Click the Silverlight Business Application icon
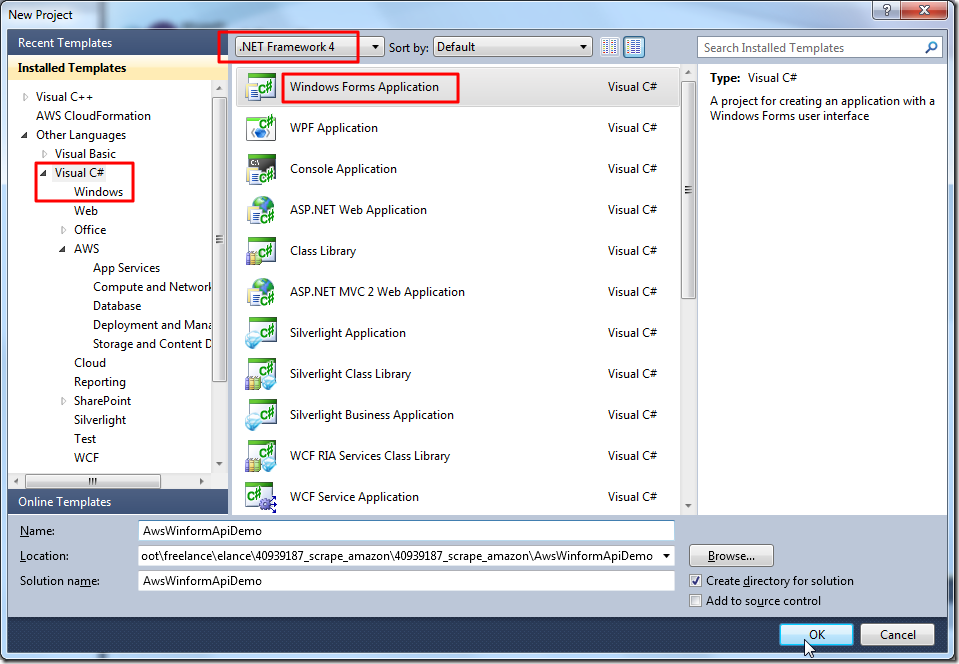Image resolution: width=959 pixels, height=664 pixels. point(261,415)
